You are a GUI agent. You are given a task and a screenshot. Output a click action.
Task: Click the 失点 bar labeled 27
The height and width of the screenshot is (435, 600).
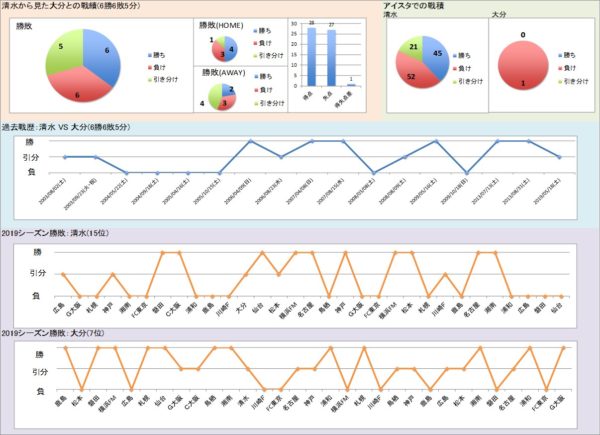(x=331, y=58)
